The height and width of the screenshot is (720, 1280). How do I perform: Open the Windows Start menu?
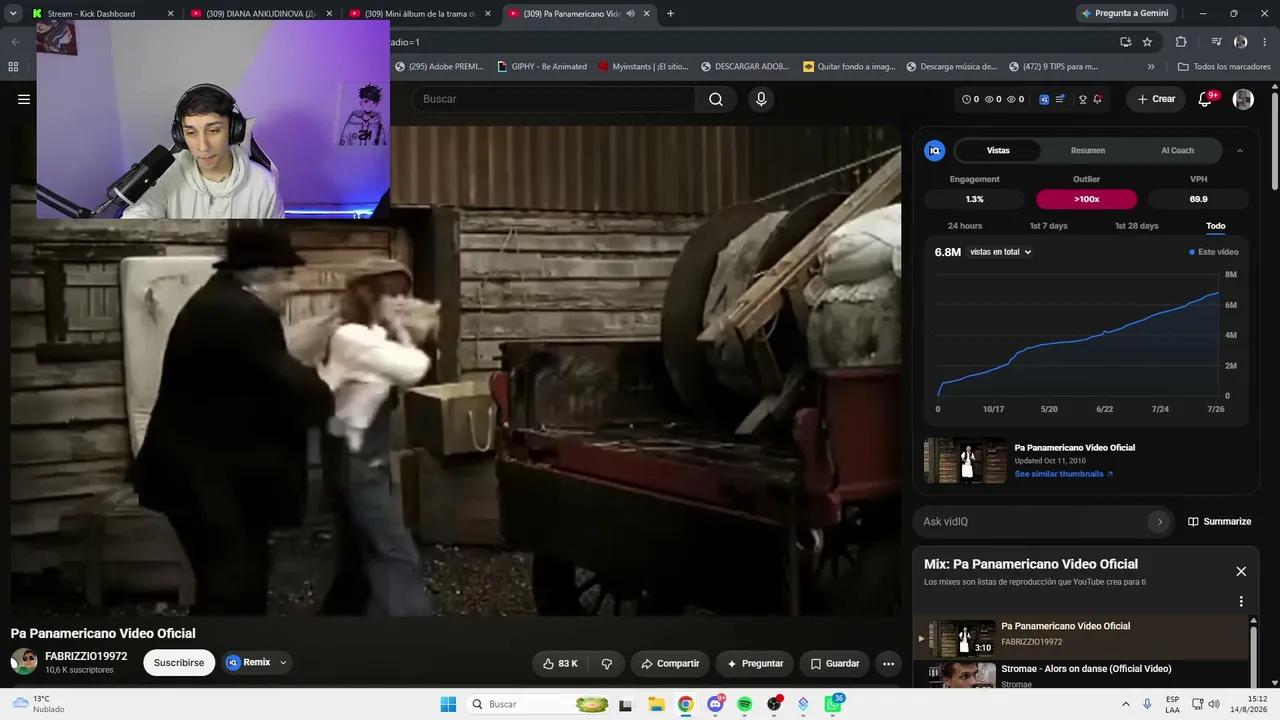448,704
